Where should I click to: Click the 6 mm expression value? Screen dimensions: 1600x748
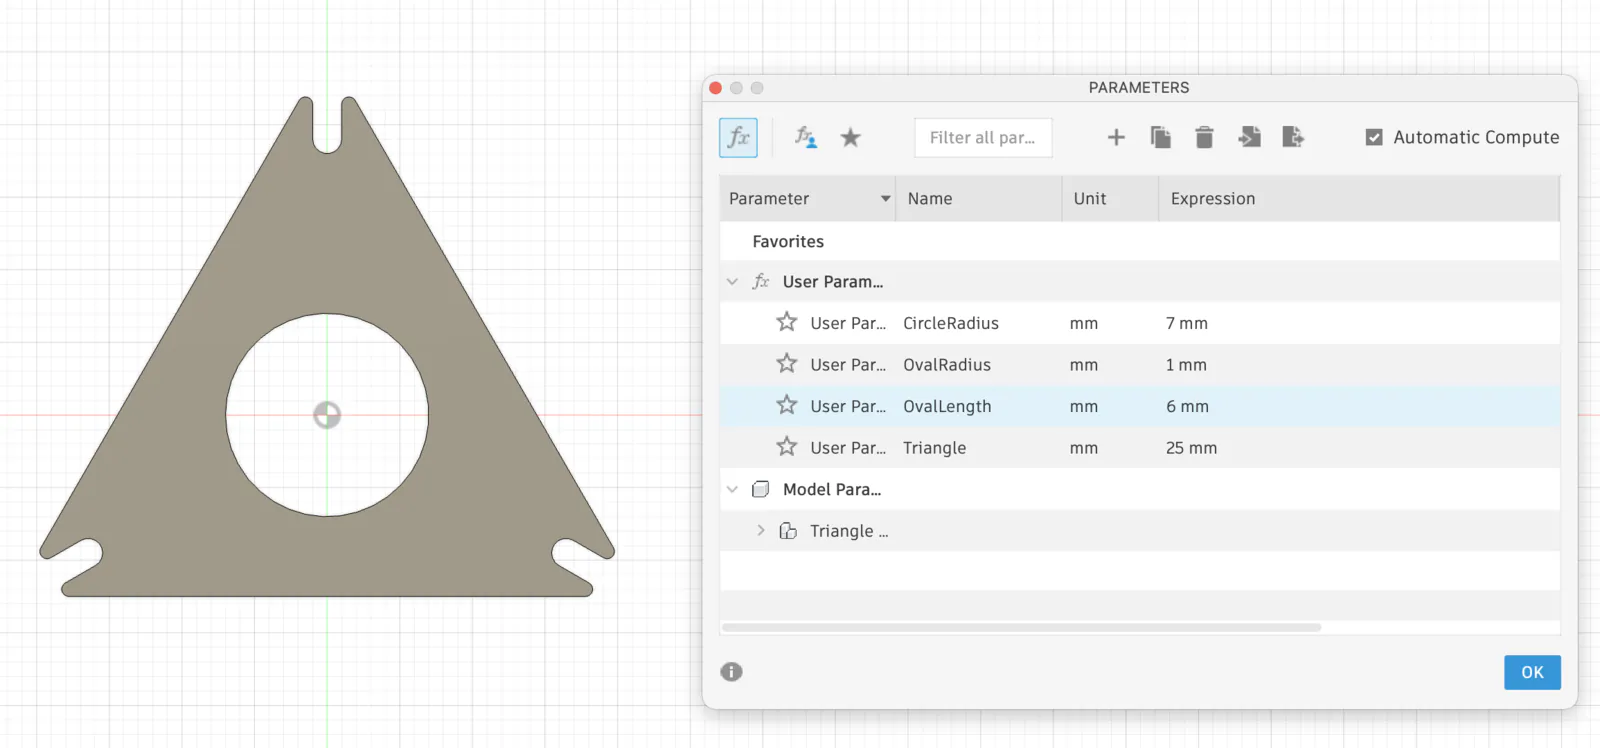tap(1187, 406)
